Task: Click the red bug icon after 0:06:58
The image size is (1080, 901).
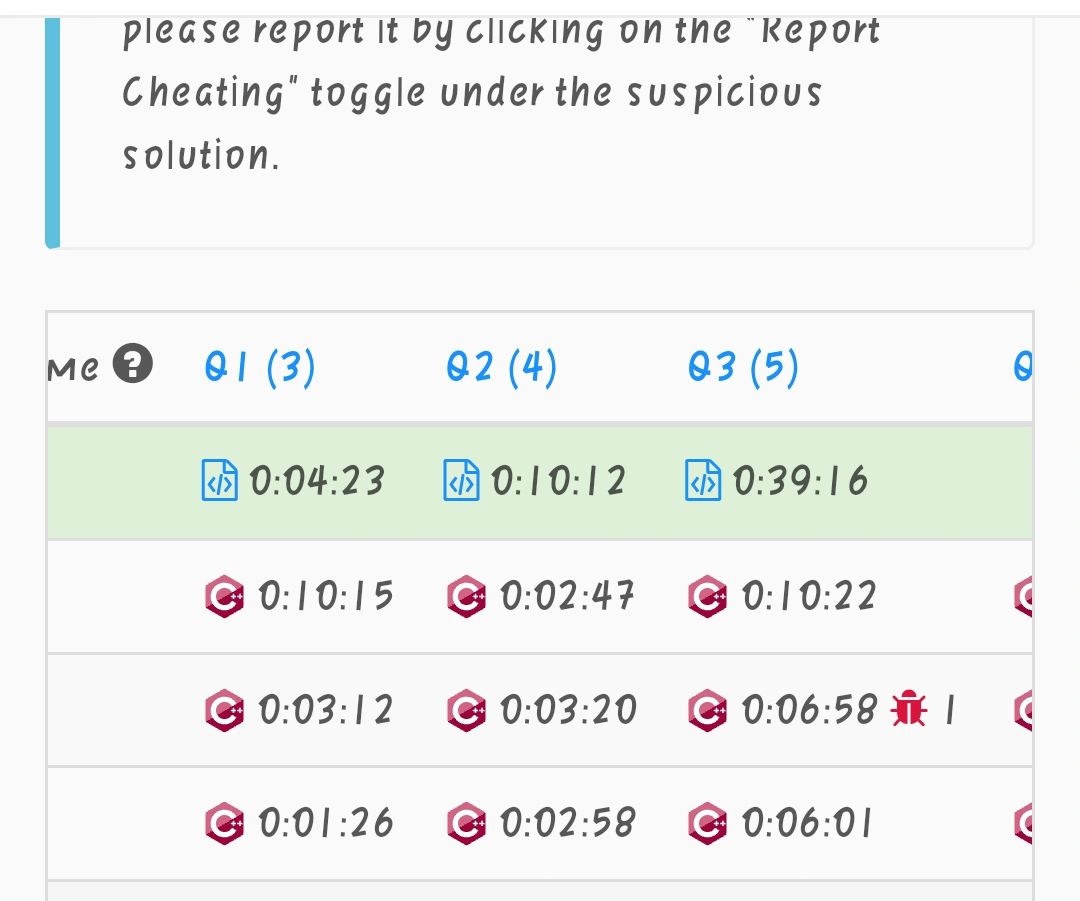Action: [x=908, y=708]
